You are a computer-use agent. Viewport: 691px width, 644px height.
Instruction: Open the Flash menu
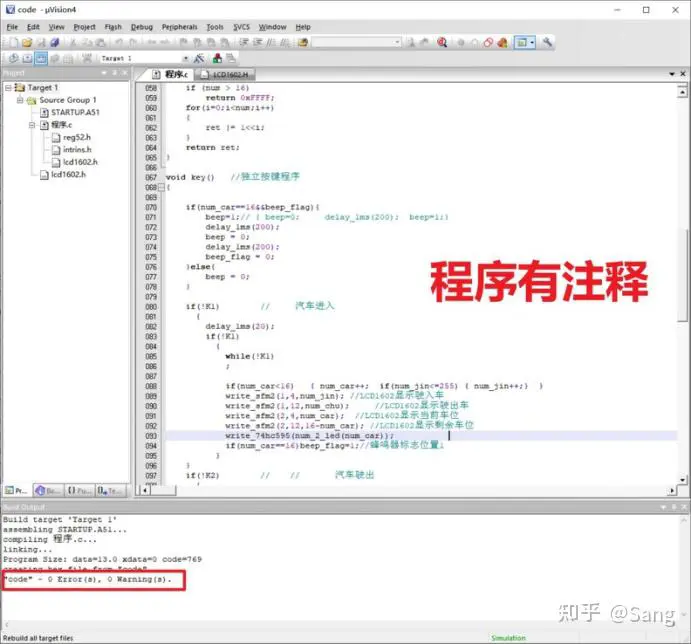point(113,27)
